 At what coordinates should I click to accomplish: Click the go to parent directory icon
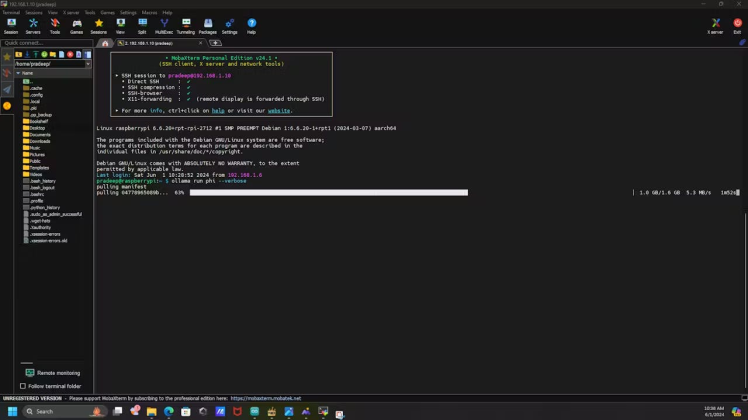tap(19, 54)
